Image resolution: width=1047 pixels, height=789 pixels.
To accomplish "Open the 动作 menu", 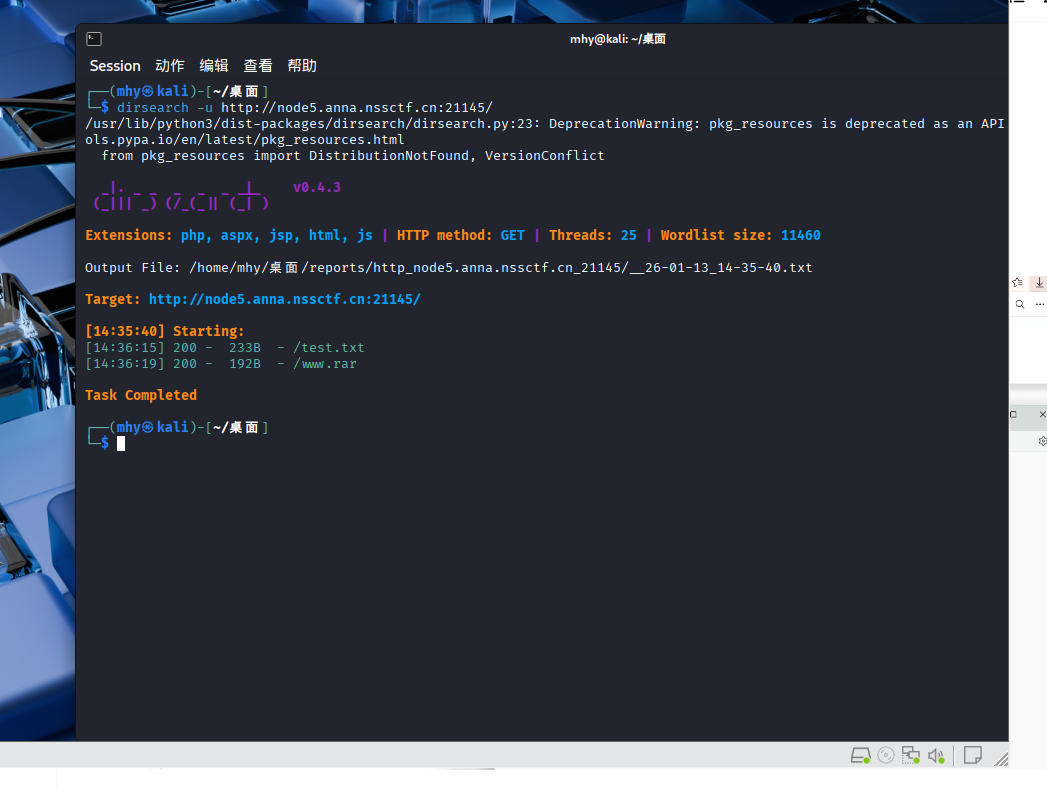I will click(170, 66).
